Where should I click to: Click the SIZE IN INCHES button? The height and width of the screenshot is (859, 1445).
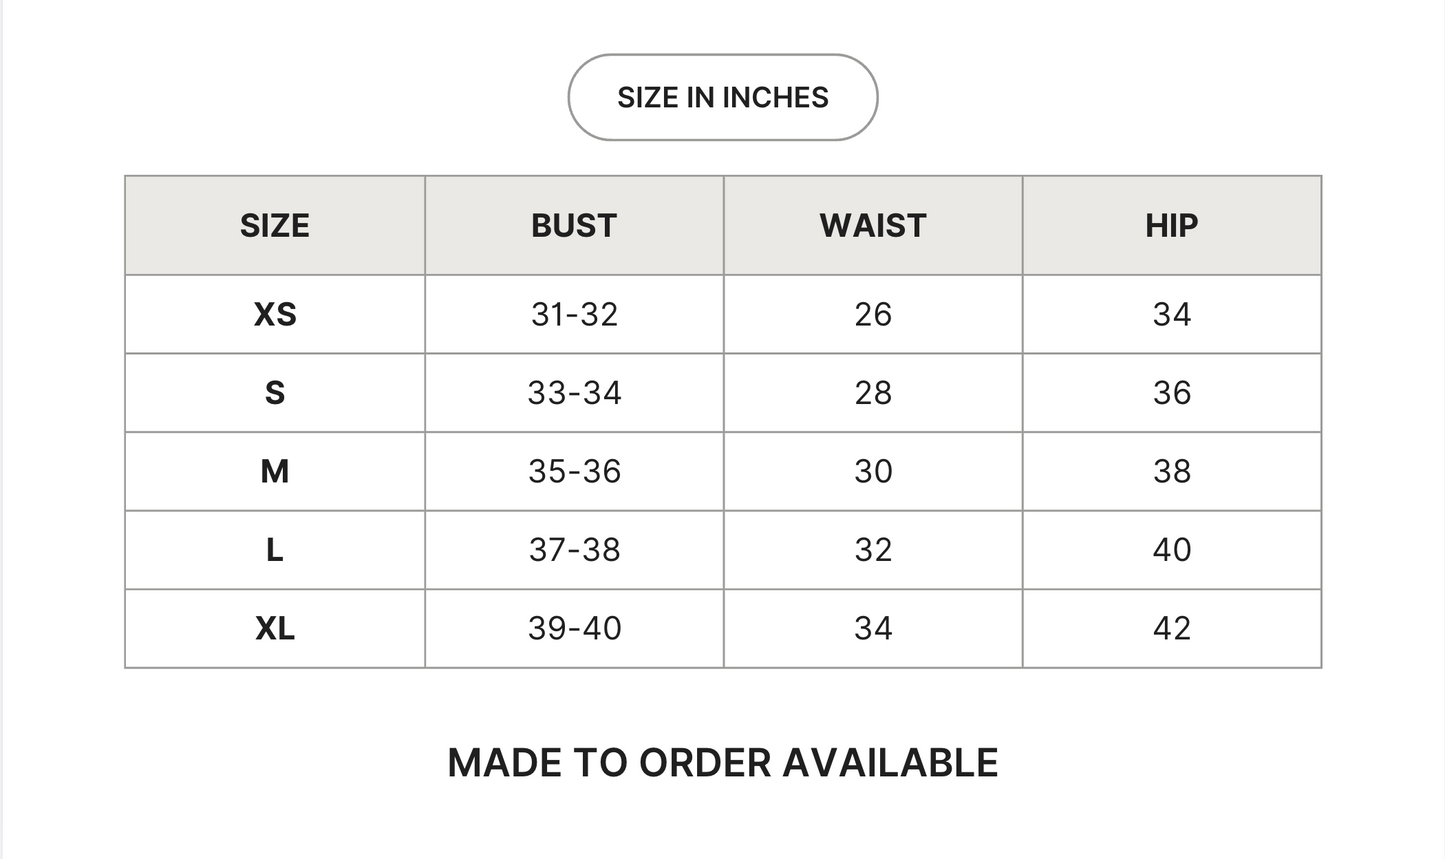722,97
